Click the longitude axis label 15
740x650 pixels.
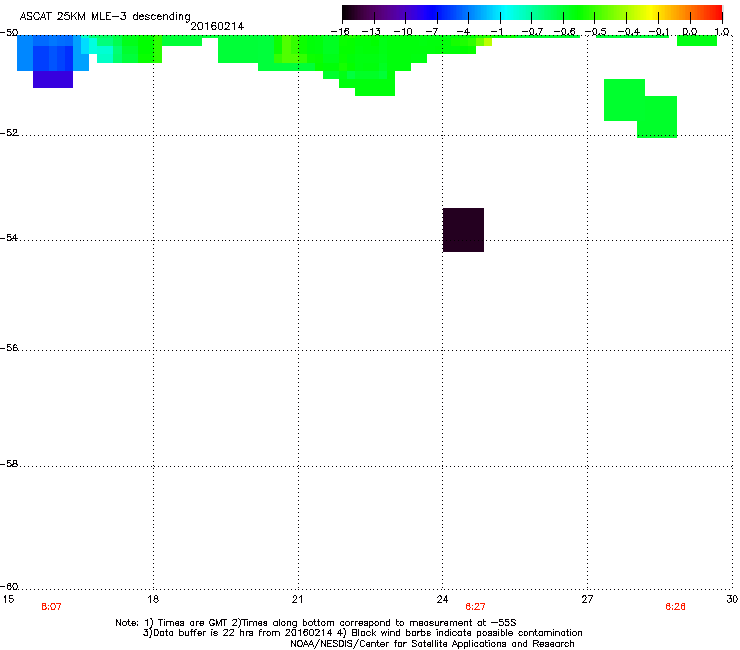(x=8, y=599)
